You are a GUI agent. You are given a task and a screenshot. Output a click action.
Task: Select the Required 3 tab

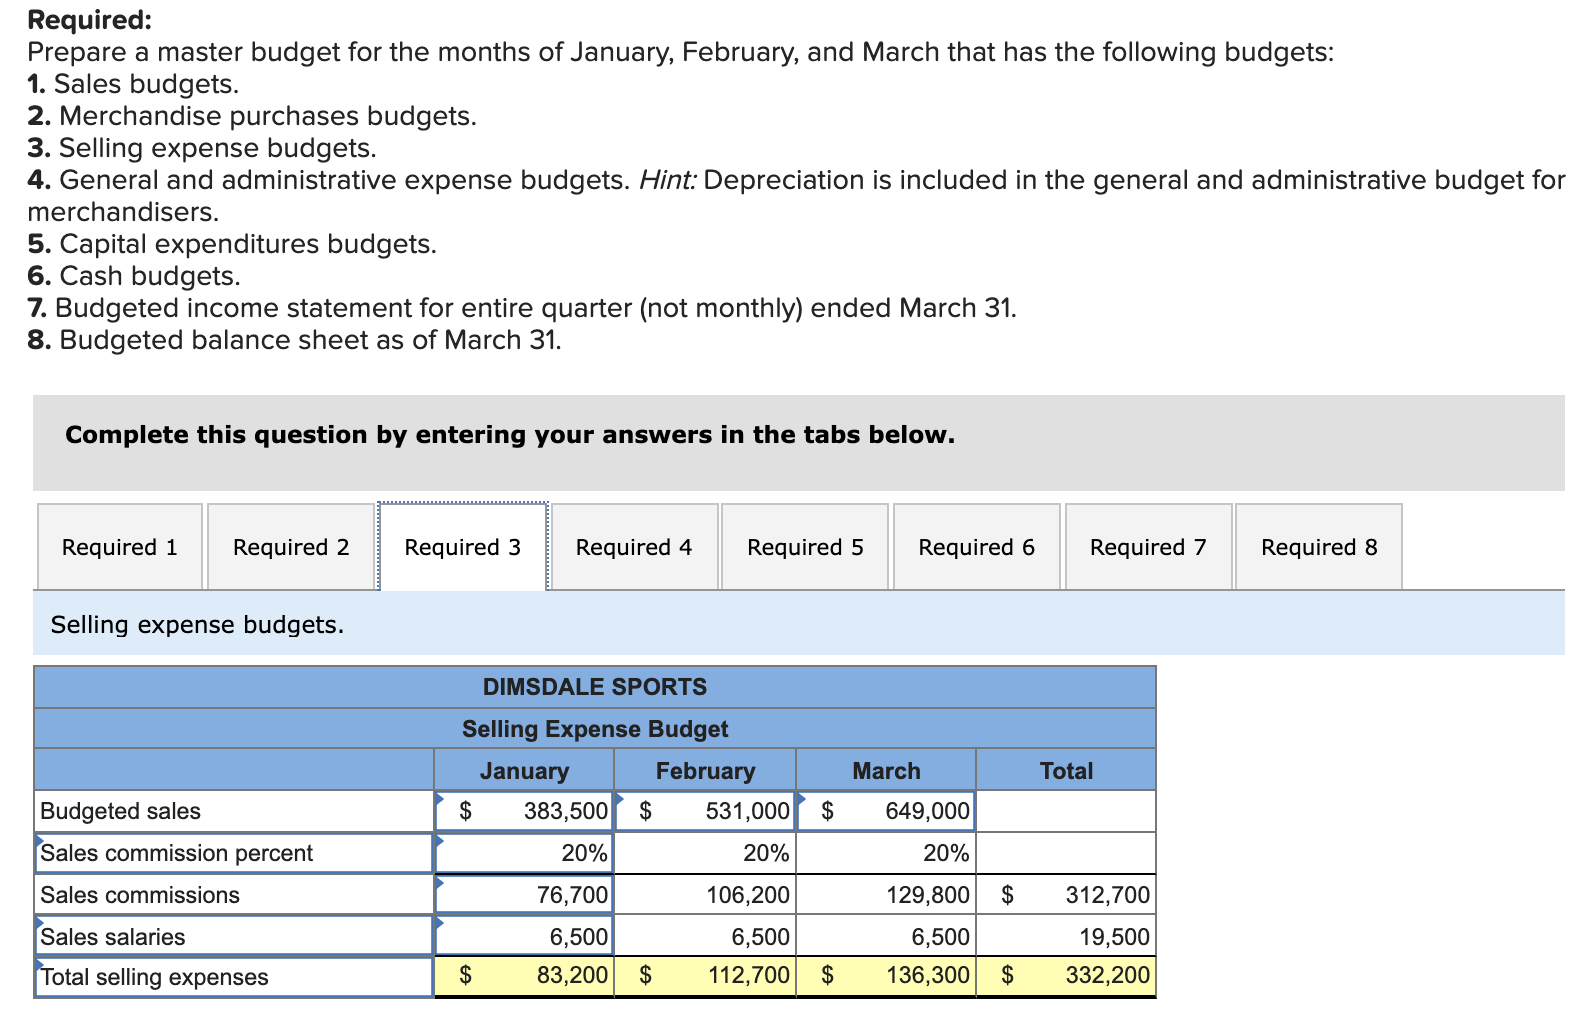(463, 547)
